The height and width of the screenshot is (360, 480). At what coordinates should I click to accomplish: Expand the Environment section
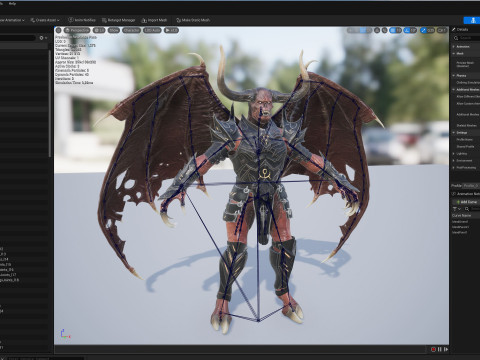coord(454,161)
